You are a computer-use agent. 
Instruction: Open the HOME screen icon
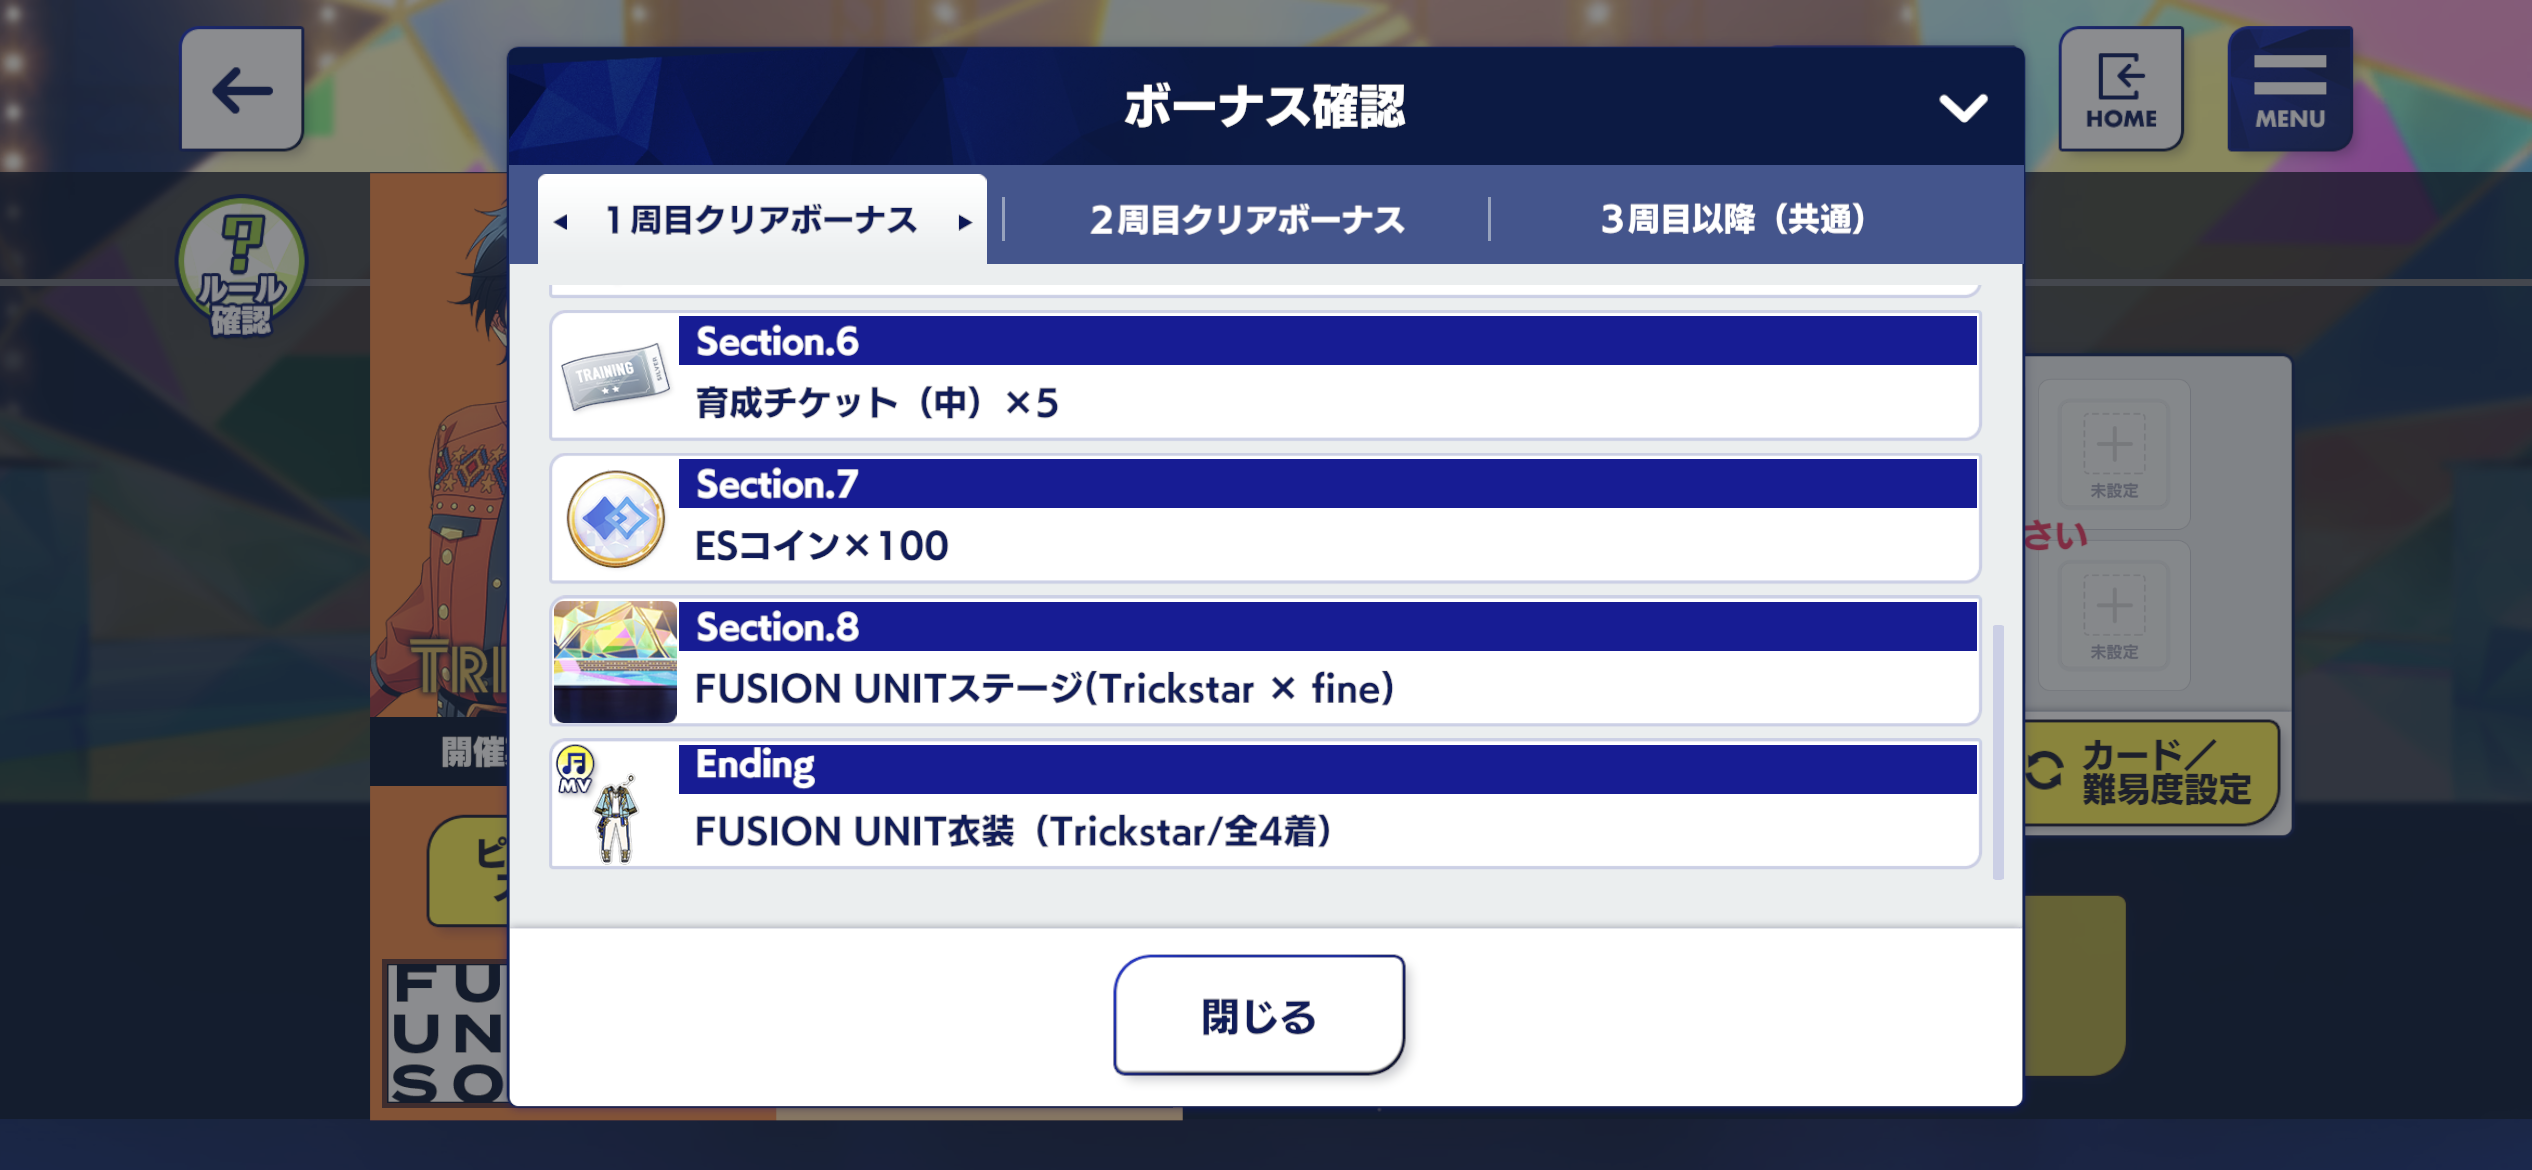click(2121, 89)
